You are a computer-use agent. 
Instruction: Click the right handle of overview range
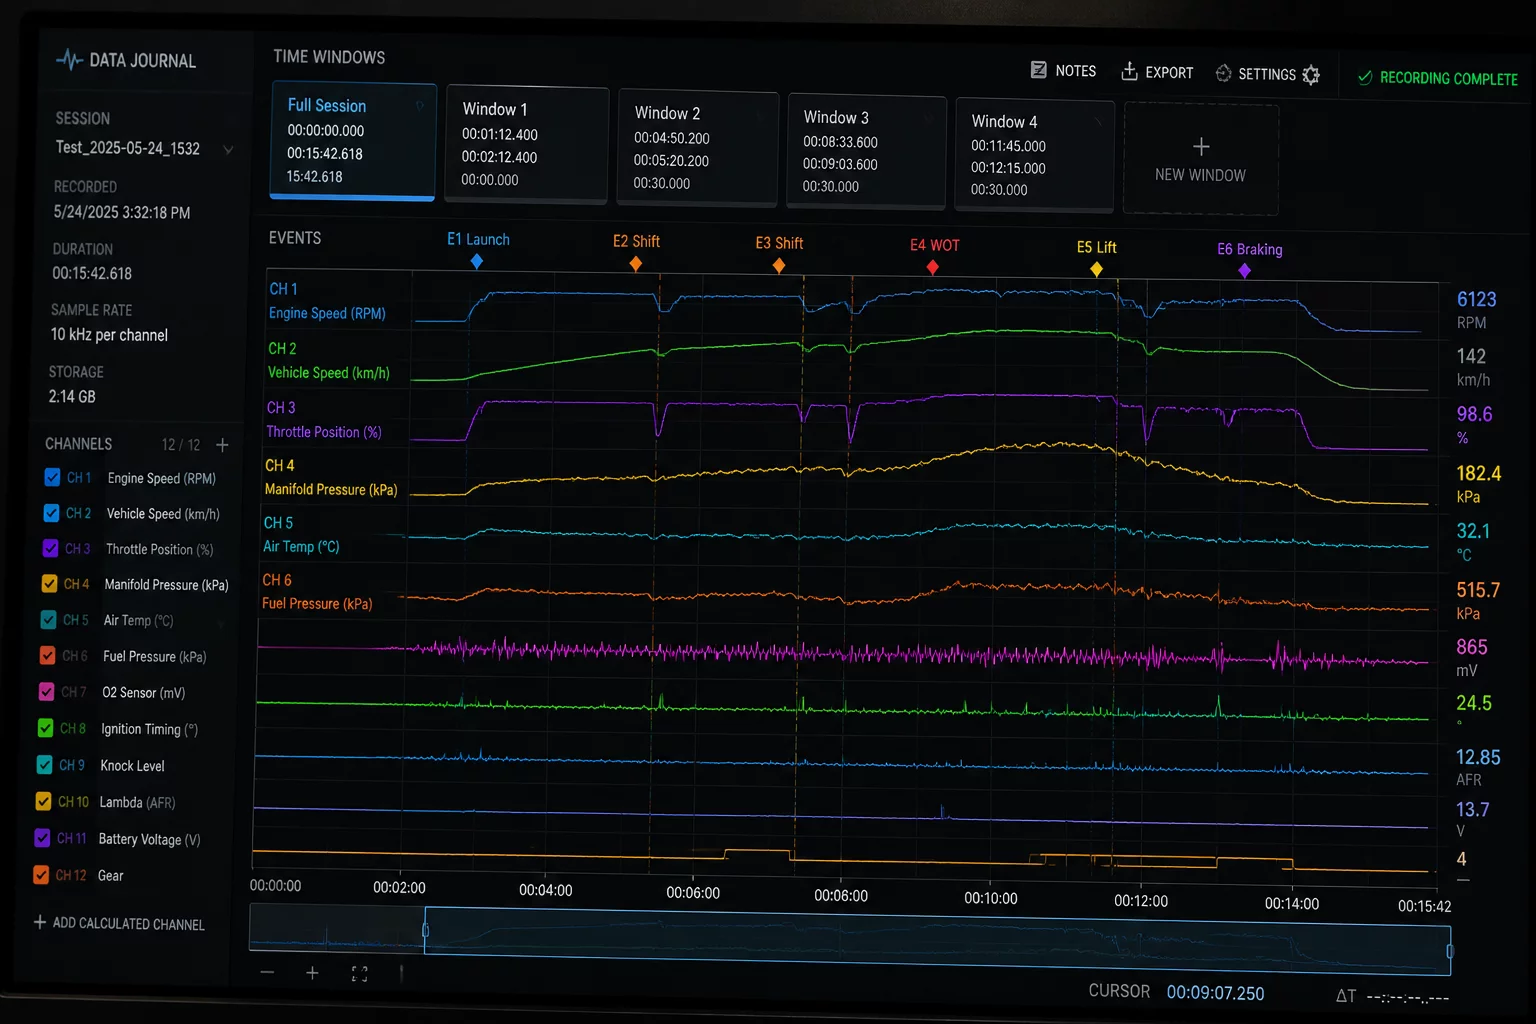tap(1449, 950)
